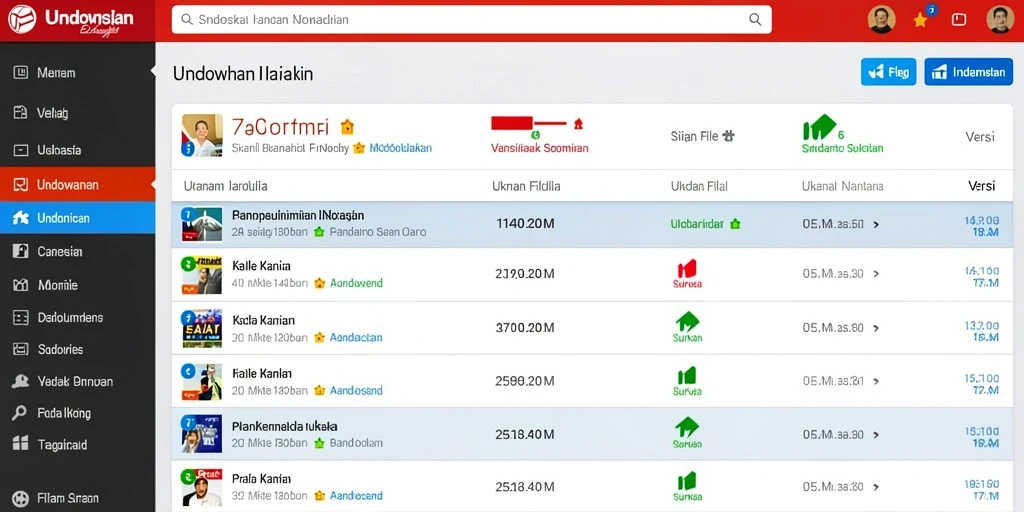Select the Undonican sidebar item
1024x512 pixels.
pos(78,218)
